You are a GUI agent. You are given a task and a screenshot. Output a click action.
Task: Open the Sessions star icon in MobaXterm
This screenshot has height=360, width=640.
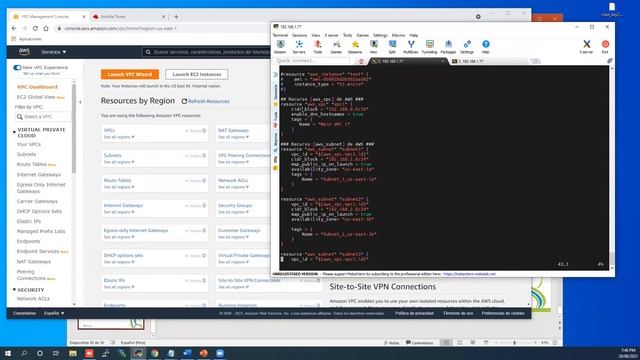[x=355, y=47]
